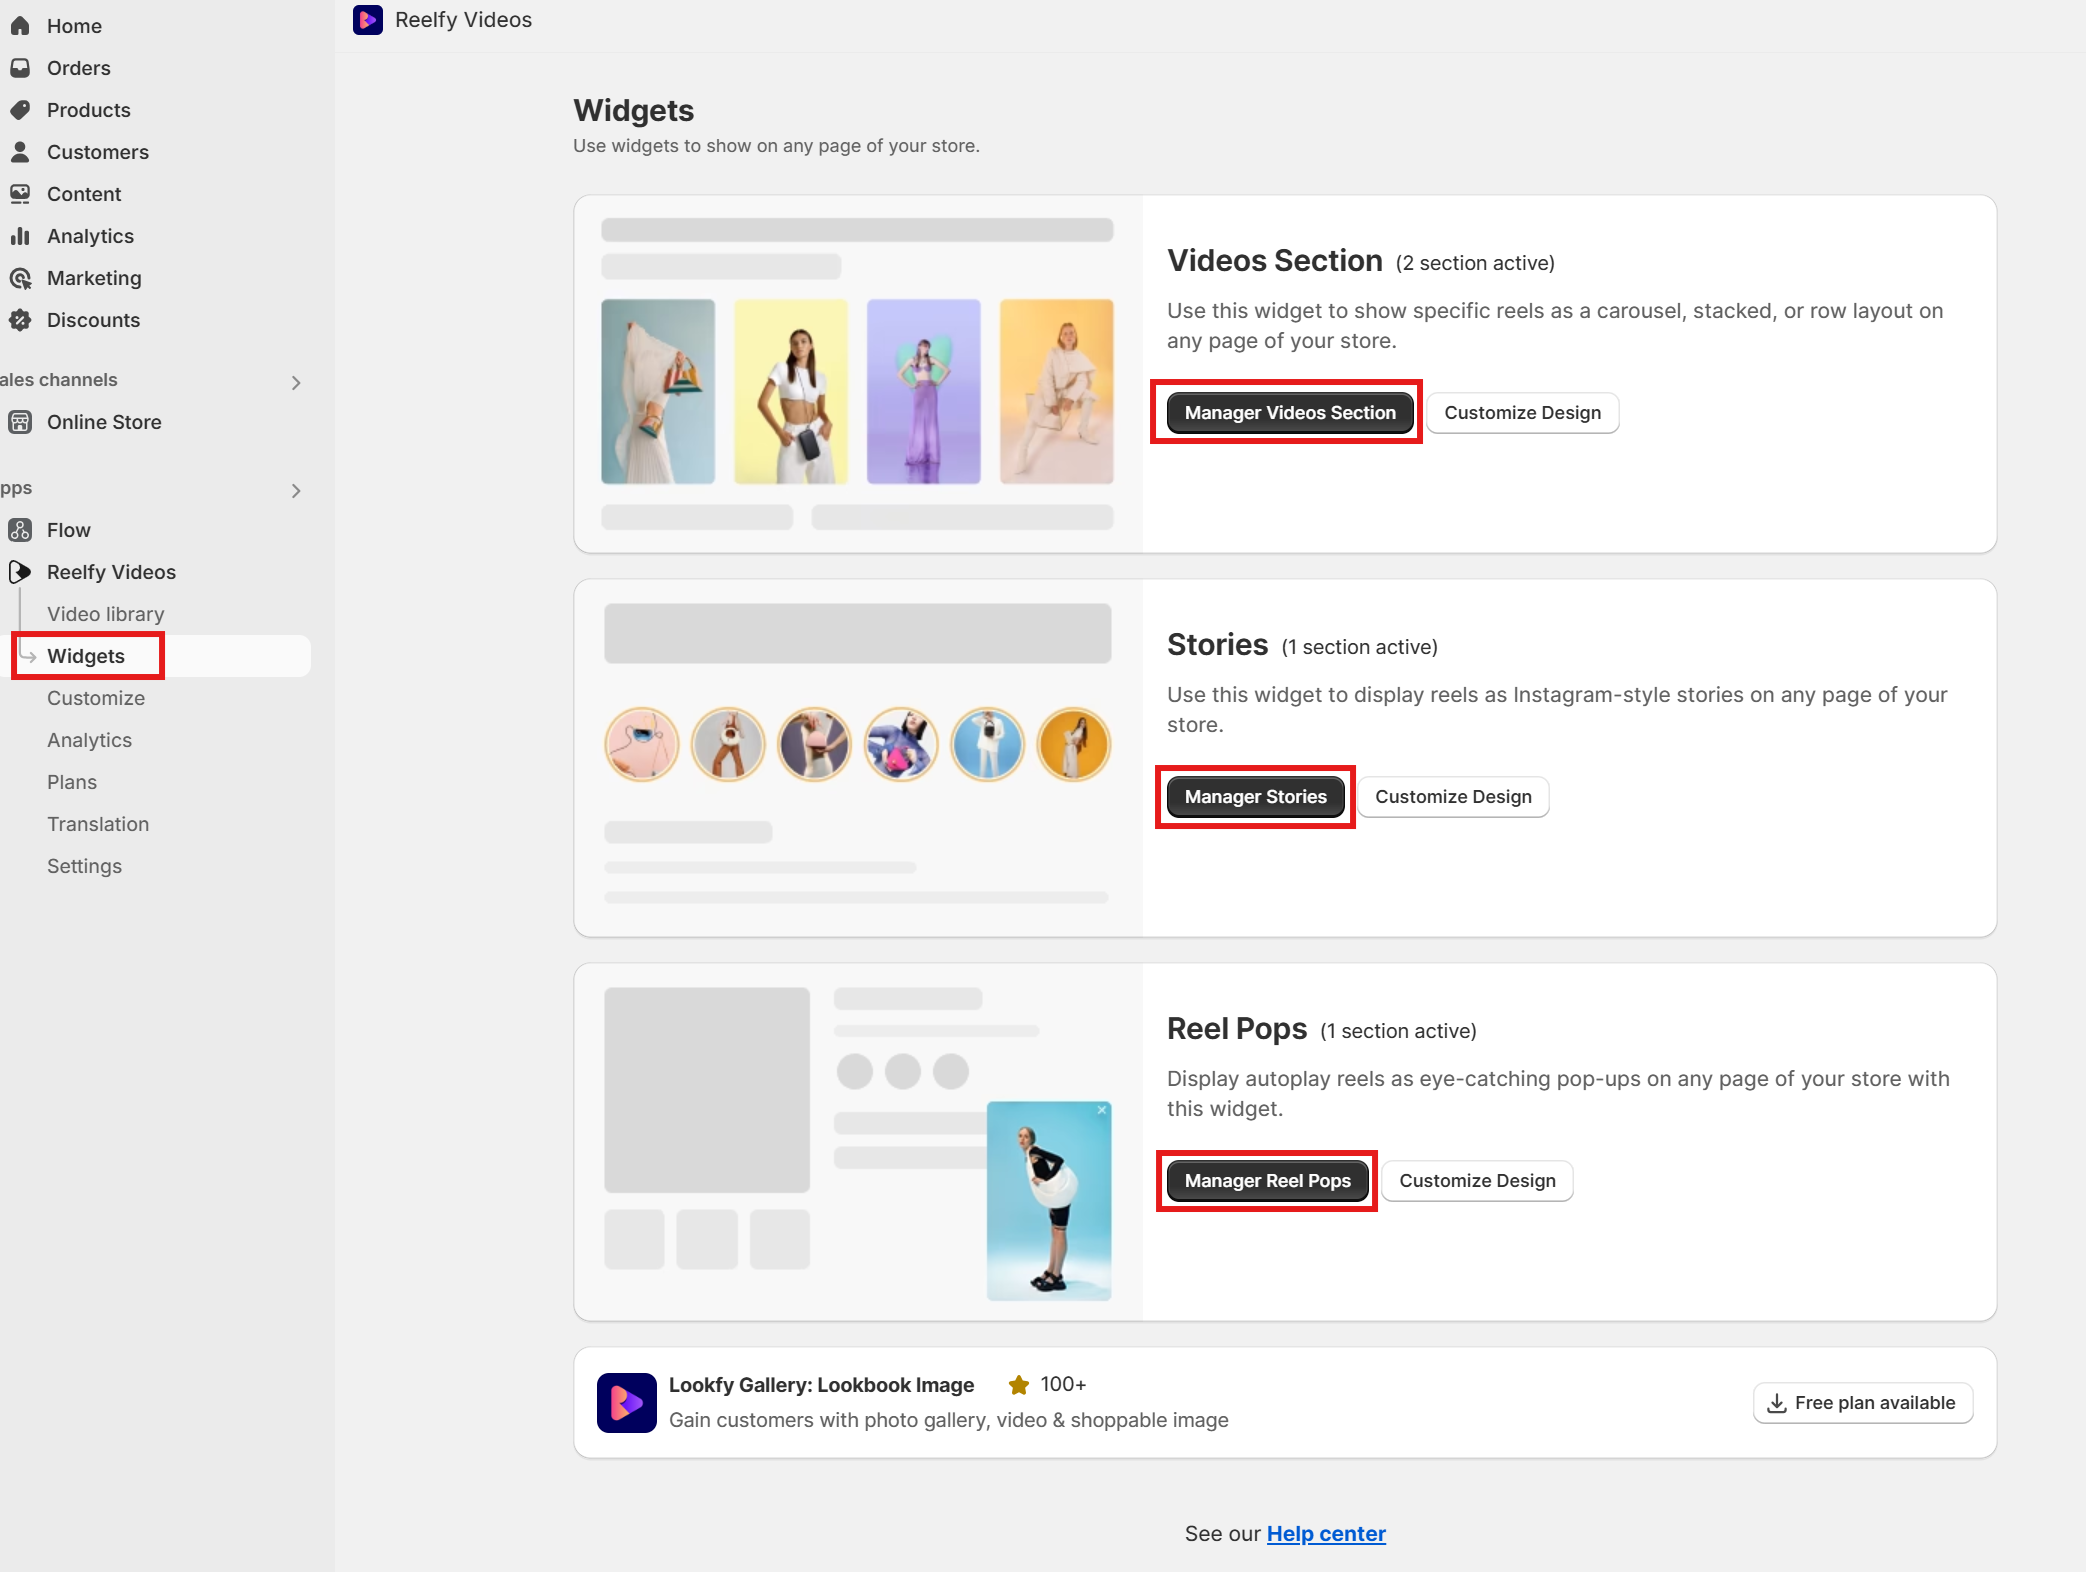Open Video library submenu item
This screenshot has height=1572, width=2086.
(106, 614)
